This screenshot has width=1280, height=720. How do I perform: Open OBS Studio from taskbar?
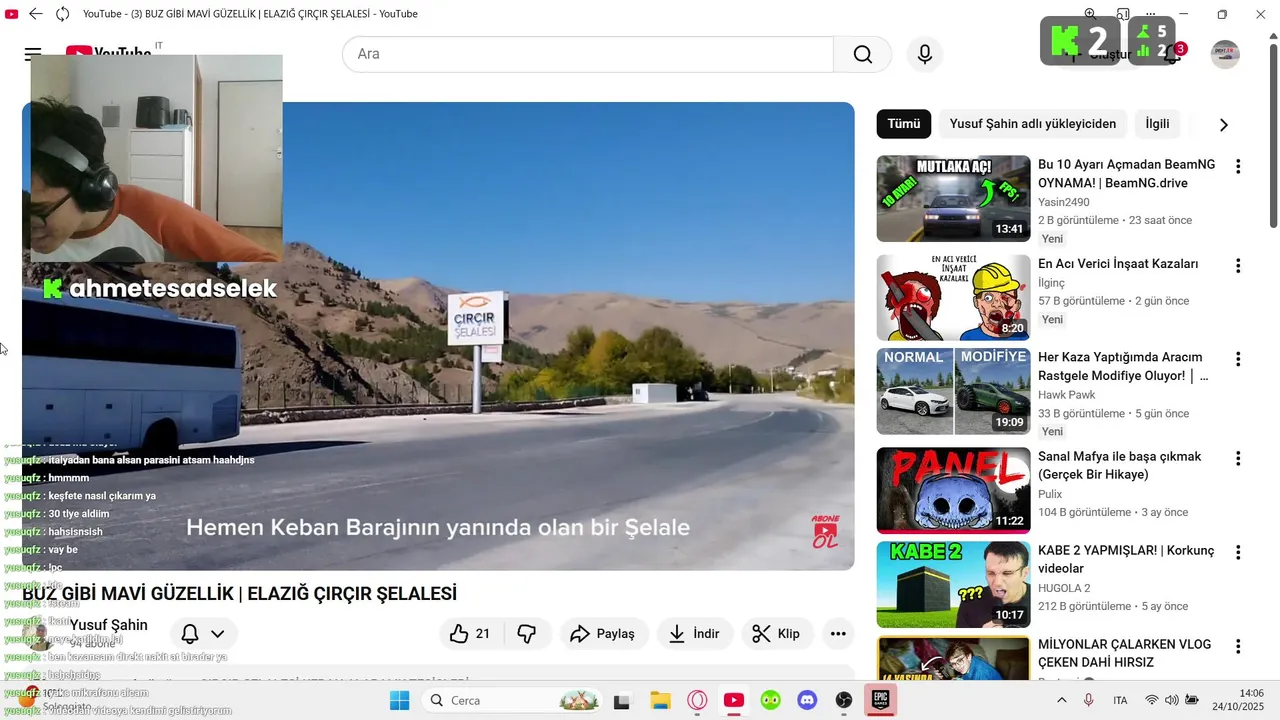point(844,700)
